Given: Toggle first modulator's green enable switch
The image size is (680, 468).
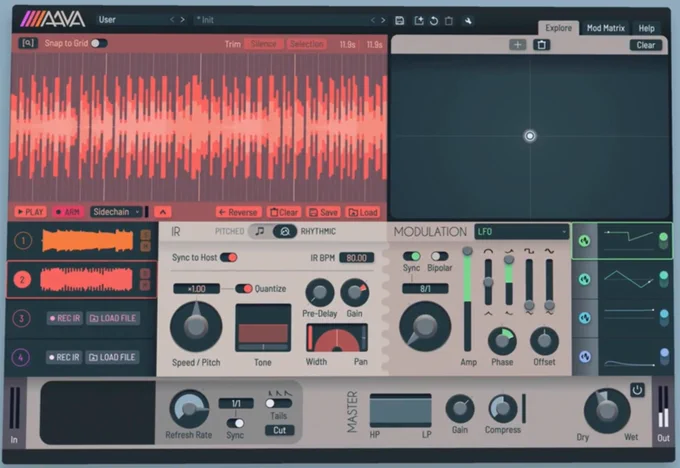Looking at the screenshot, I should click(x=663, y=240).
